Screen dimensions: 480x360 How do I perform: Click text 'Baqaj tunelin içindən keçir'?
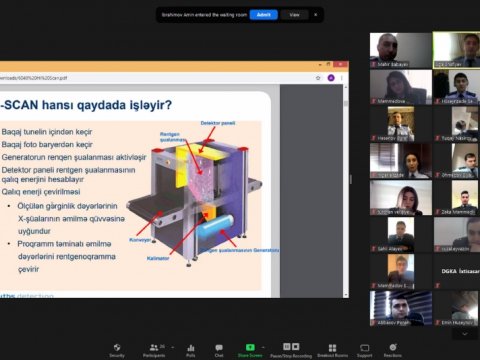(x=47, y=132)
